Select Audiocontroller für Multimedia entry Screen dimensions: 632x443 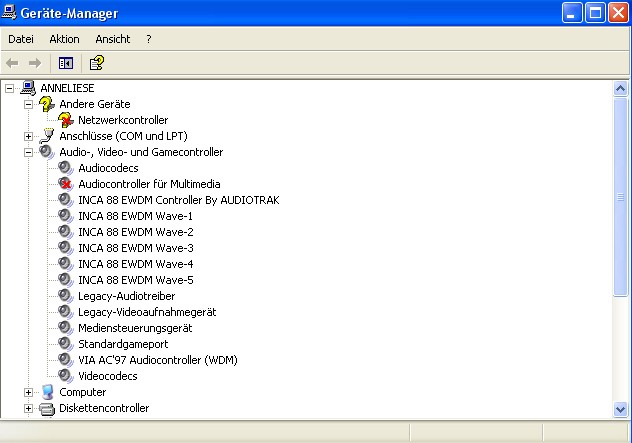[149, 184]
